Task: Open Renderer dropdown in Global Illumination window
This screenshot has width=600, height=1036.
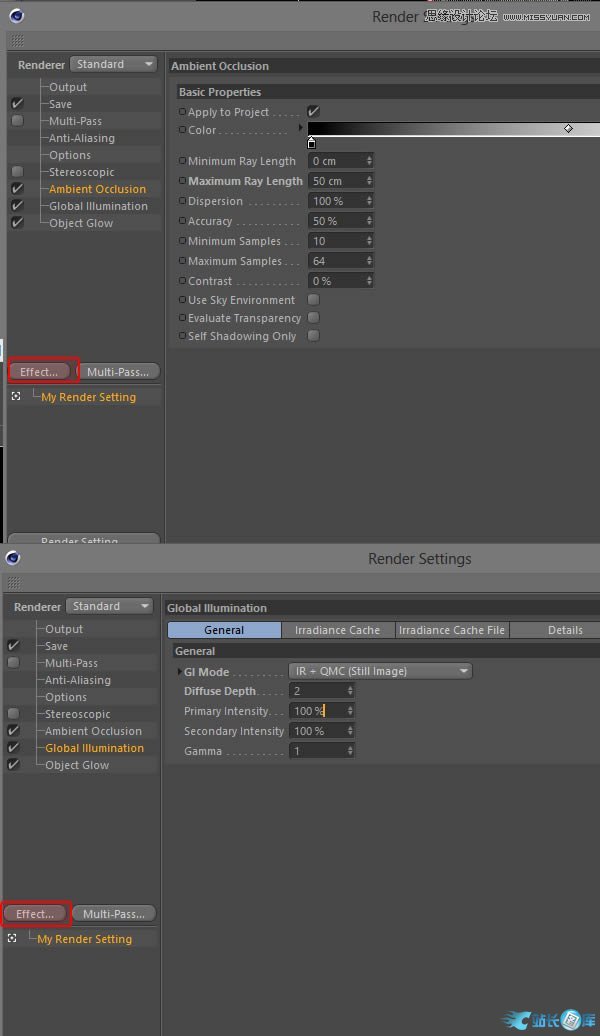Action: pos(111,606)
